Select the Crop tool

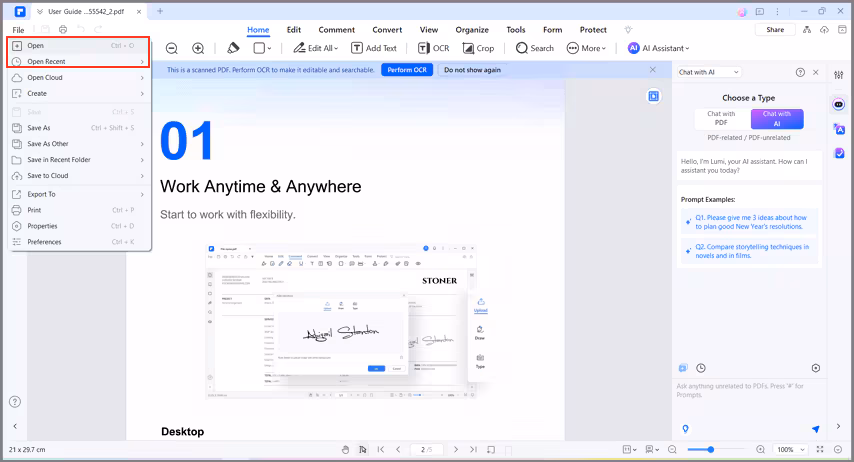(478, 48)
